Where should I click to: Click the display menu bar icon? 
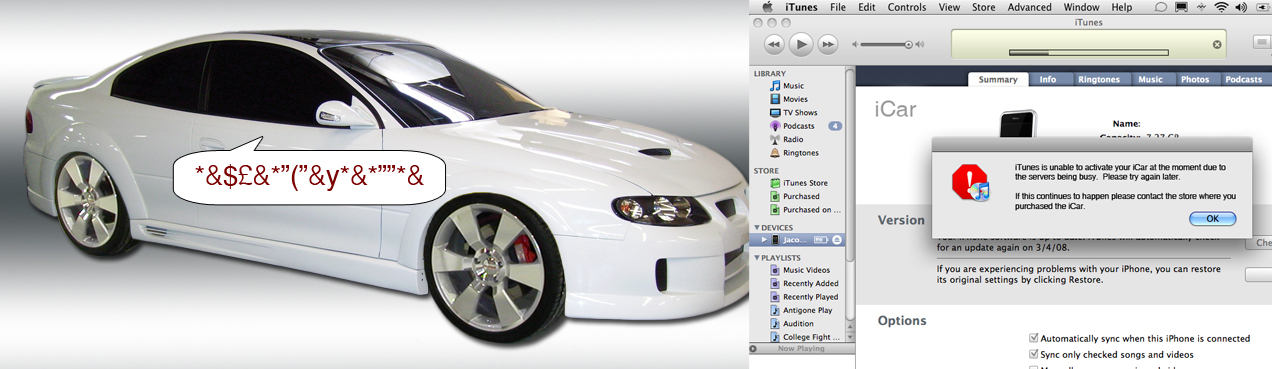pyautogui.click(x=1181, y=7)
